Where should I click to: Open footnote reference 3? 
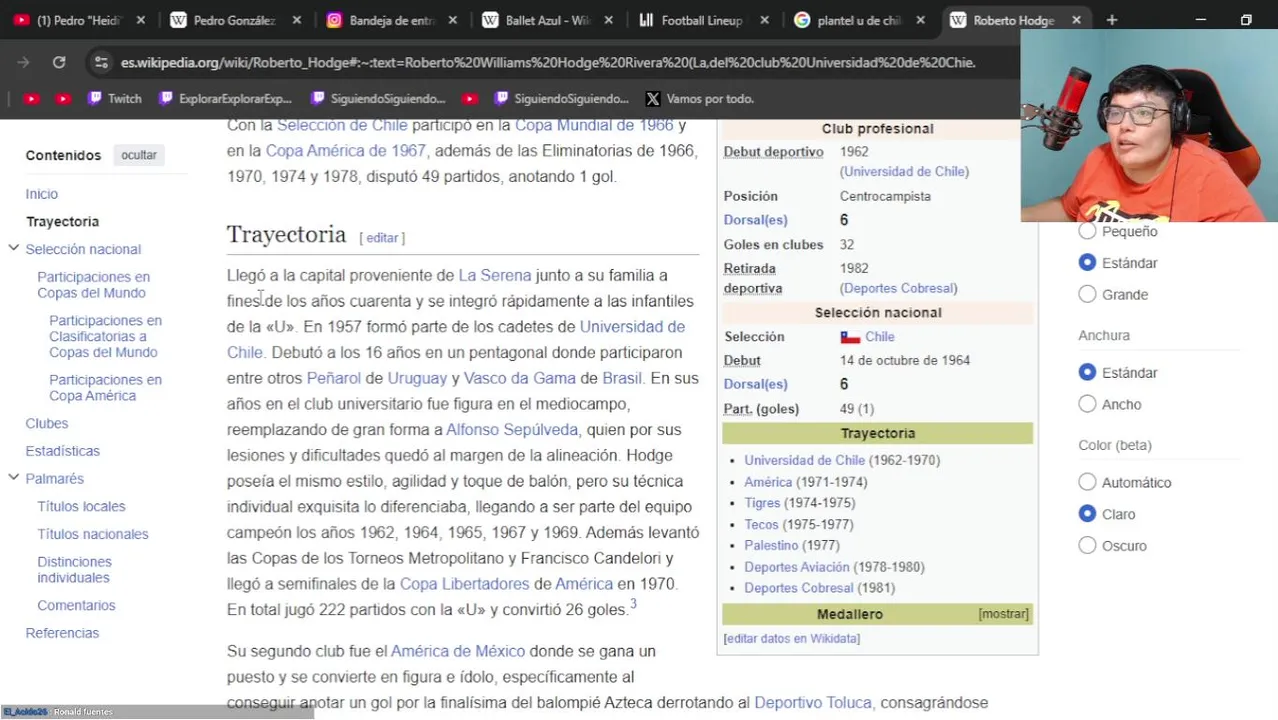633,605
